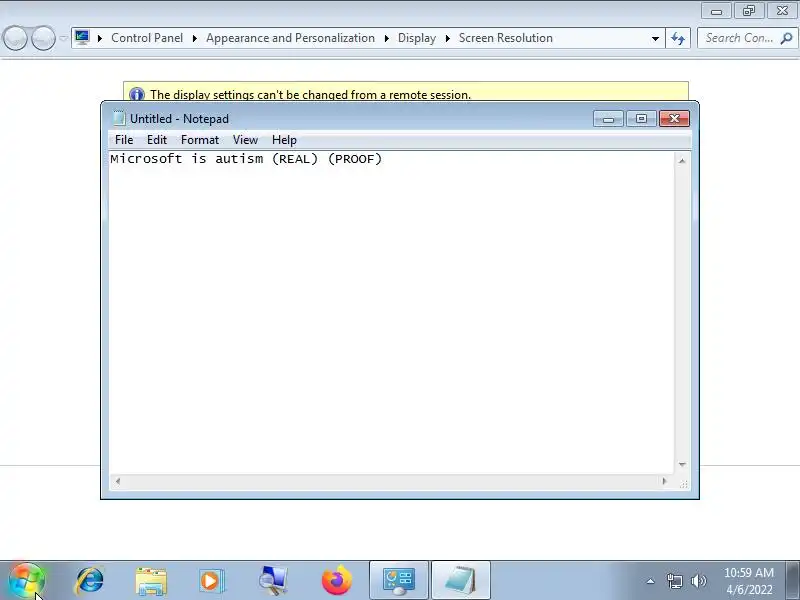Click Screen Resolution breadcrumb
This screenshot has height=600, width=800.
506,38
